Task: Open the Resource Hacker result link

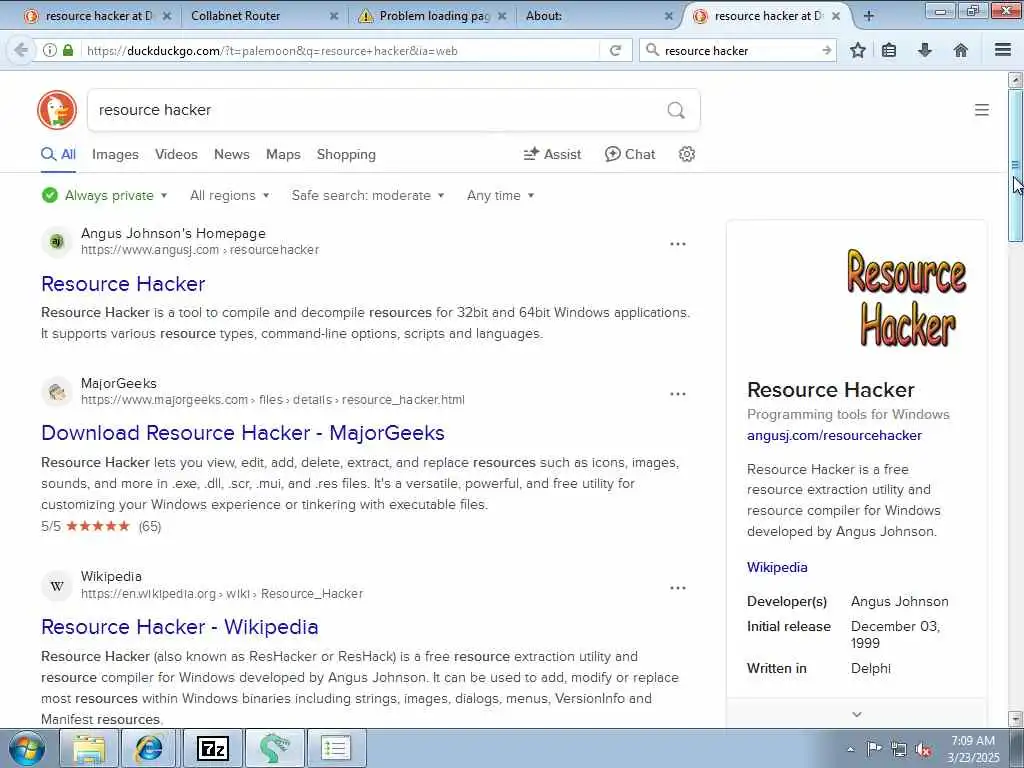Action: coord(123,284)
